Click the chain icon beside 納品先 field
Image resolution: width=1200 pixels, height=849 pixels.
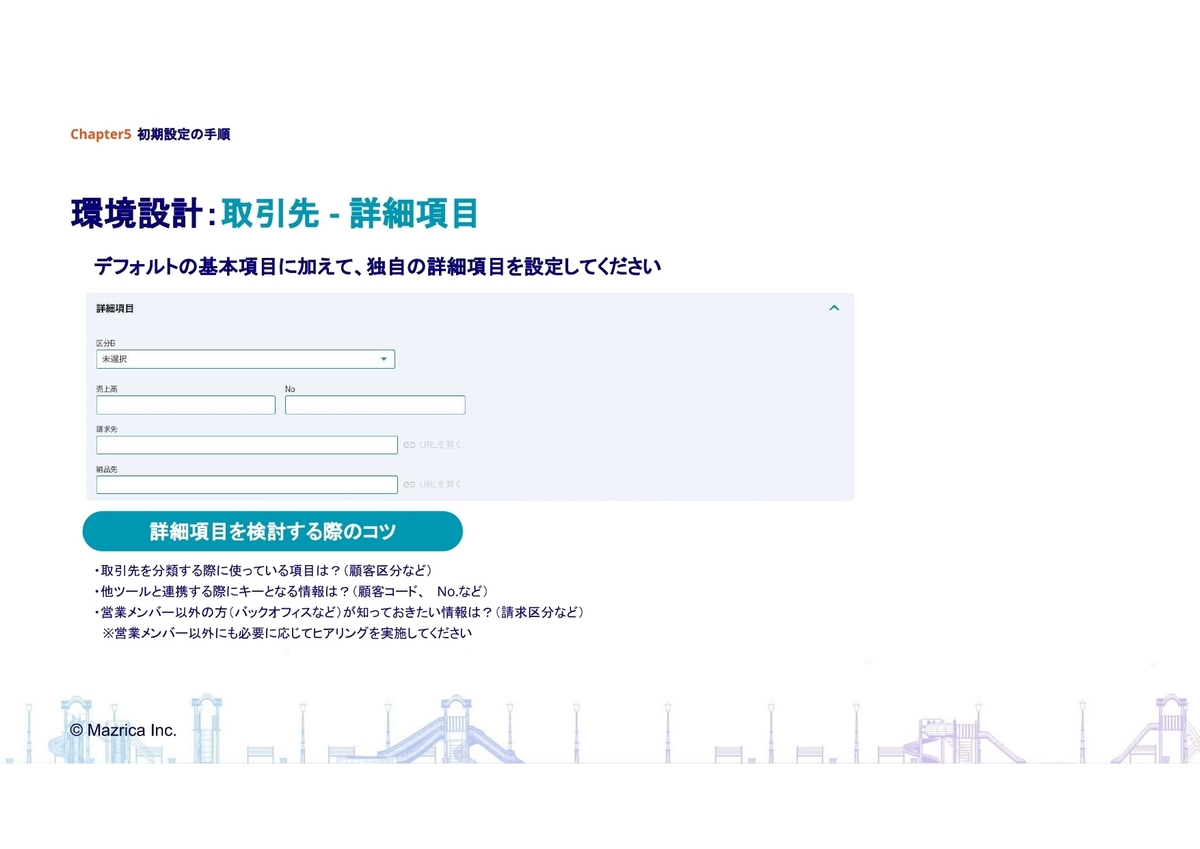[x=409, y=485]
